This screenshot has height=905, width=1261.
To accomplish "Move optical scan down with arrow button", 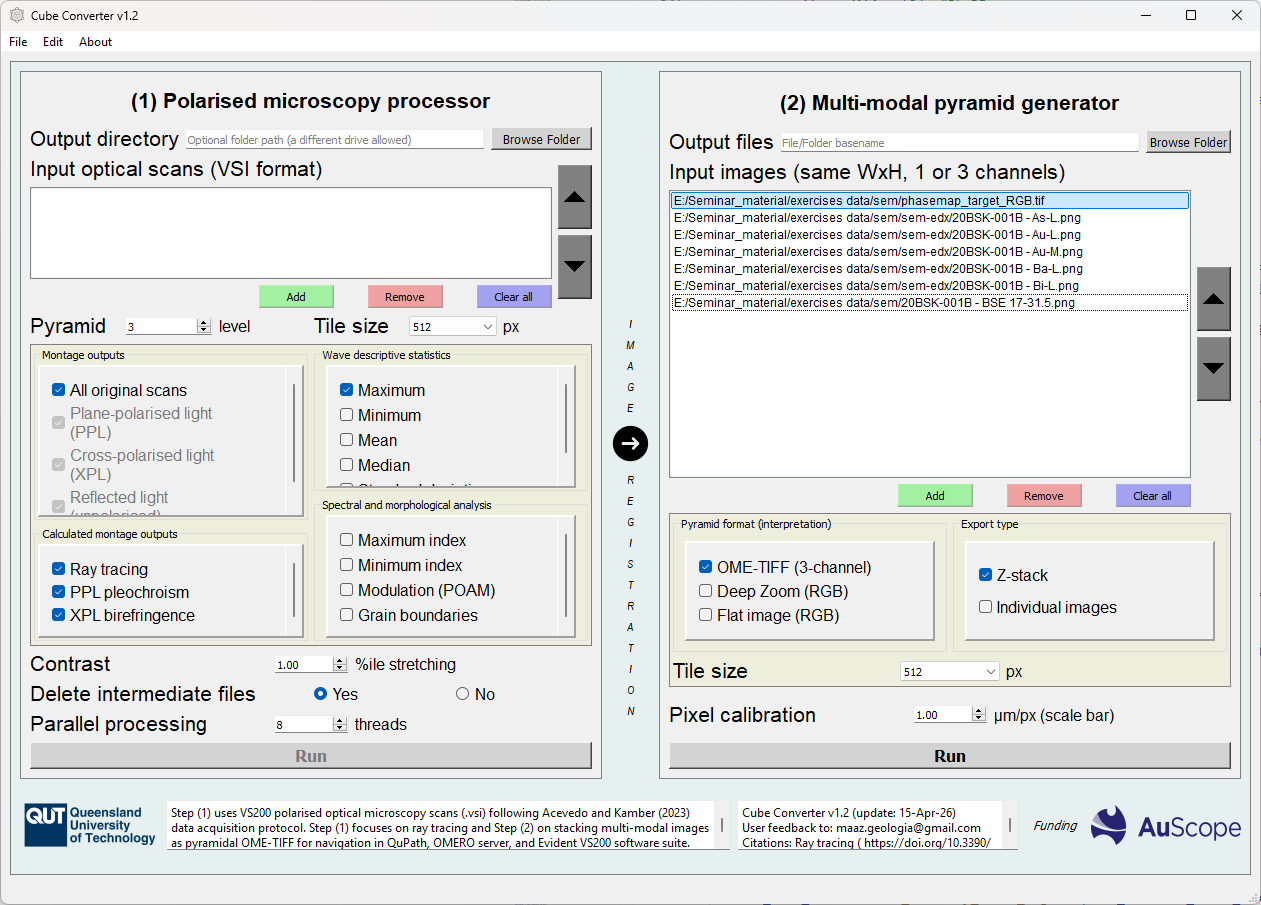I will click(574, 266).
